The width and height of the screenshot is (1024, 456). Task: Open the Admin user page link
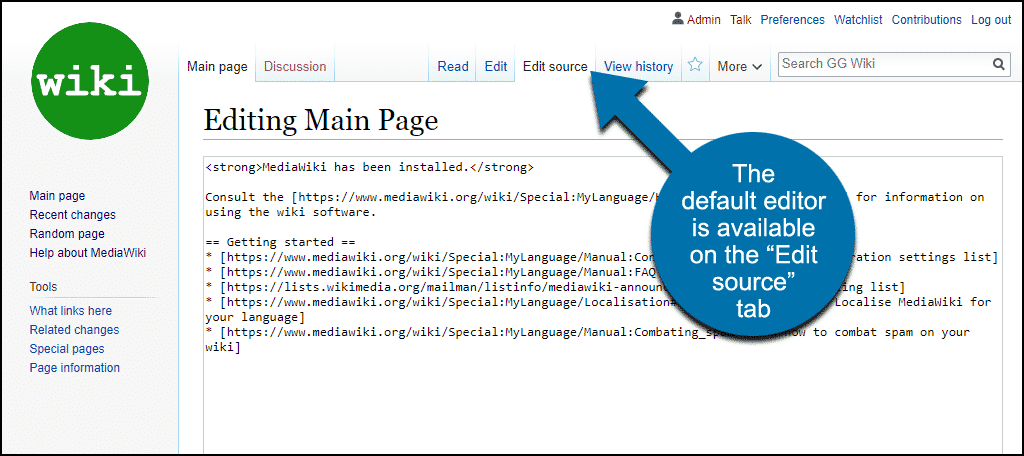(x=703, y=20)
